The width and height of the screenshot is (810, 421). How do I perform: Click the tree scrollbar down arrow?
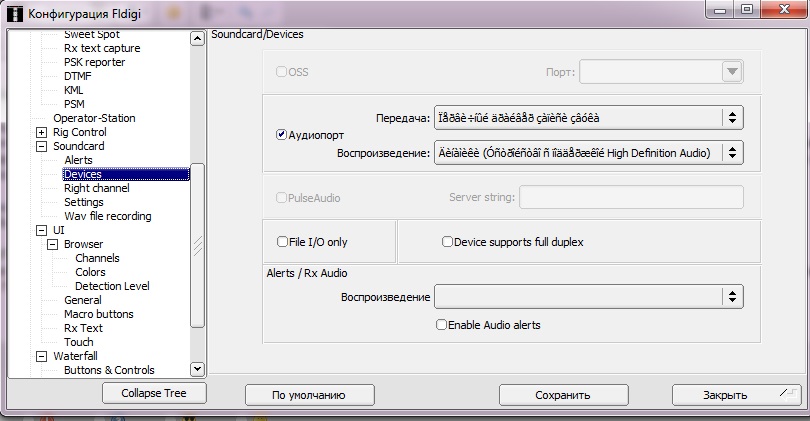[197, 369]
